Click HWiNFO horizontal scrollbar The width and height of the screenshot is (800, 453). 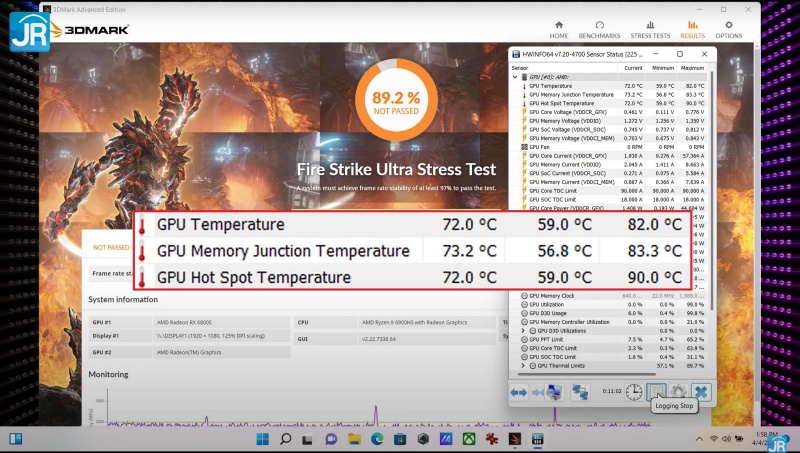[587, 374]
